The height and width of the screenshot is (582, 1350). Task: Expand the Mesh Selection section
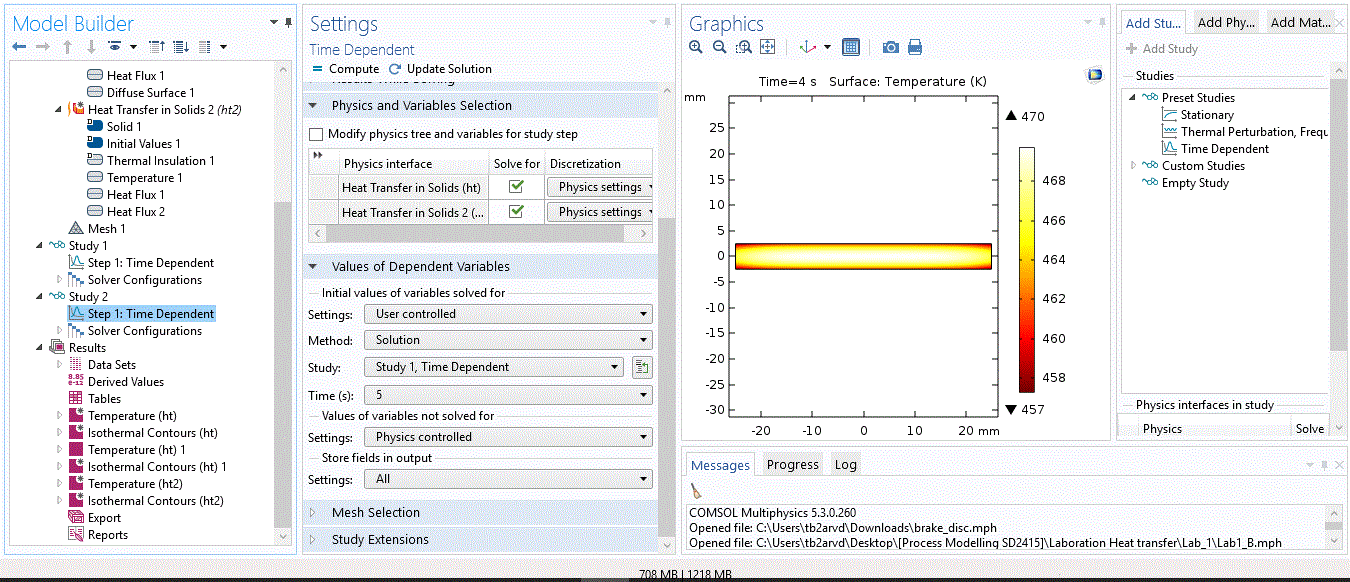376,512
